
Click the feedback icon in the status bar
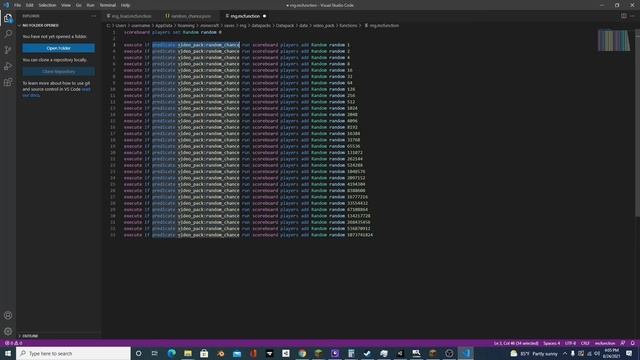[x=623, y=343]
